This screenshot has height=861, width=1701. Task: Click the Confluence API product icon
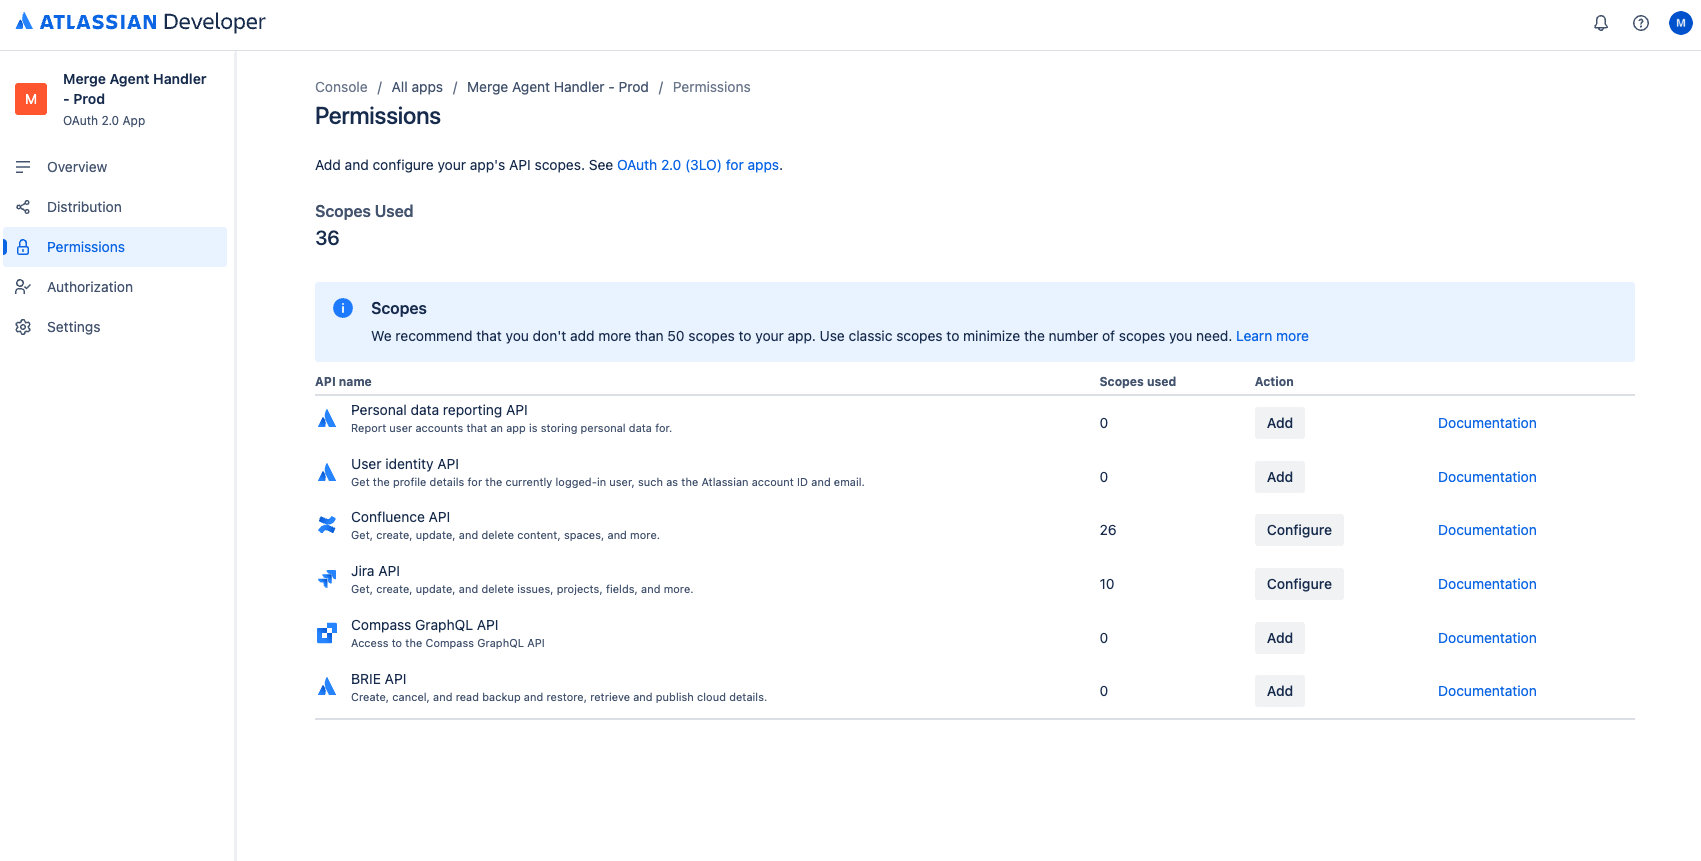(x=327, y=525)
